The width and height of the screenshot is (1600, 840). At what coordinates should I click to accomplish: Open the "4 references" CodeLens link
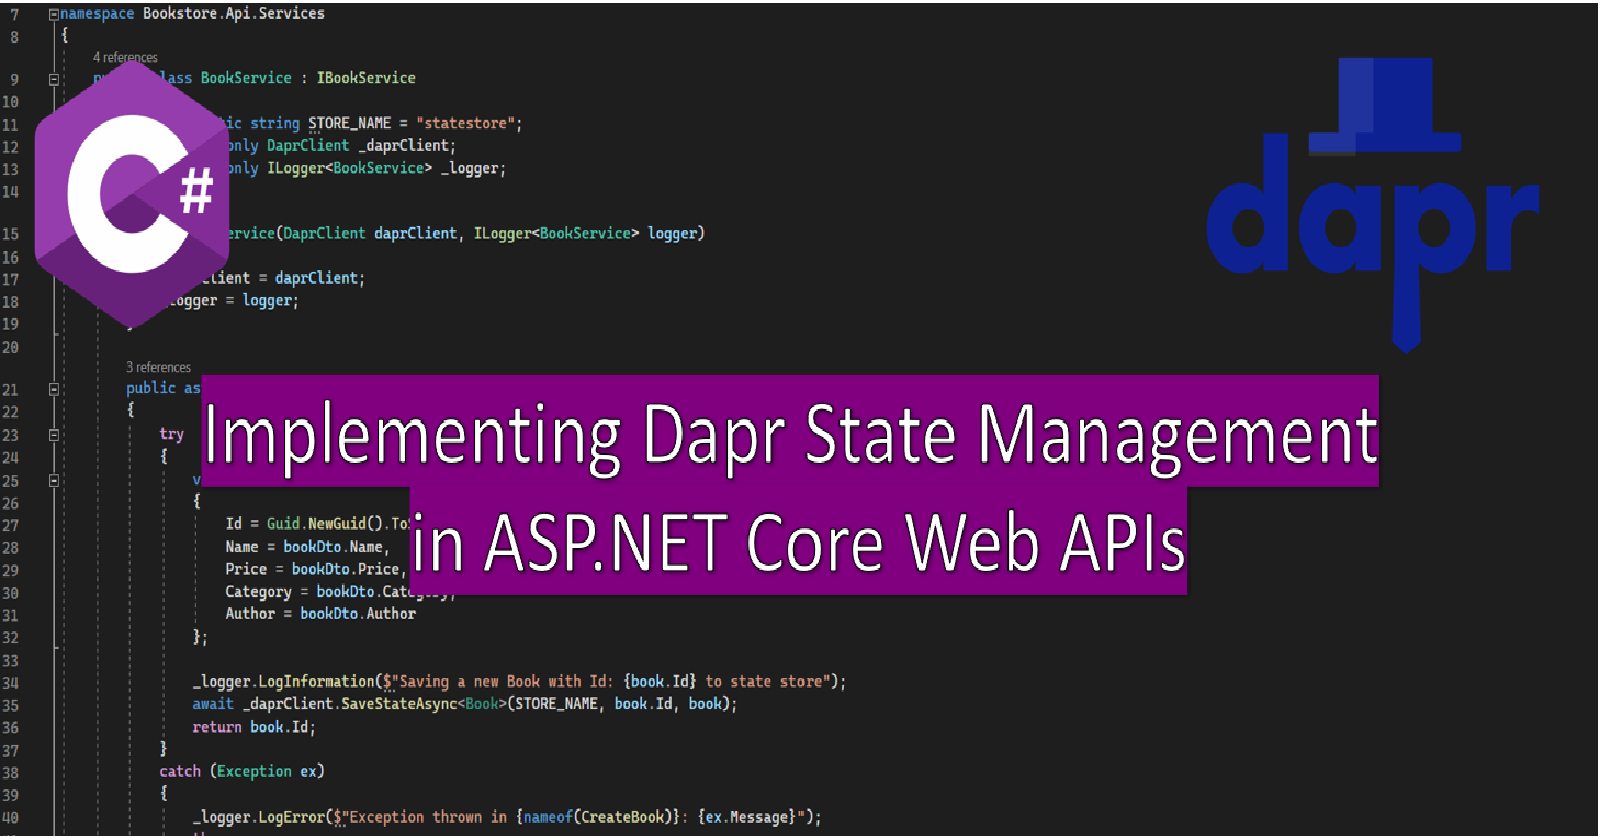coord(125,58)
